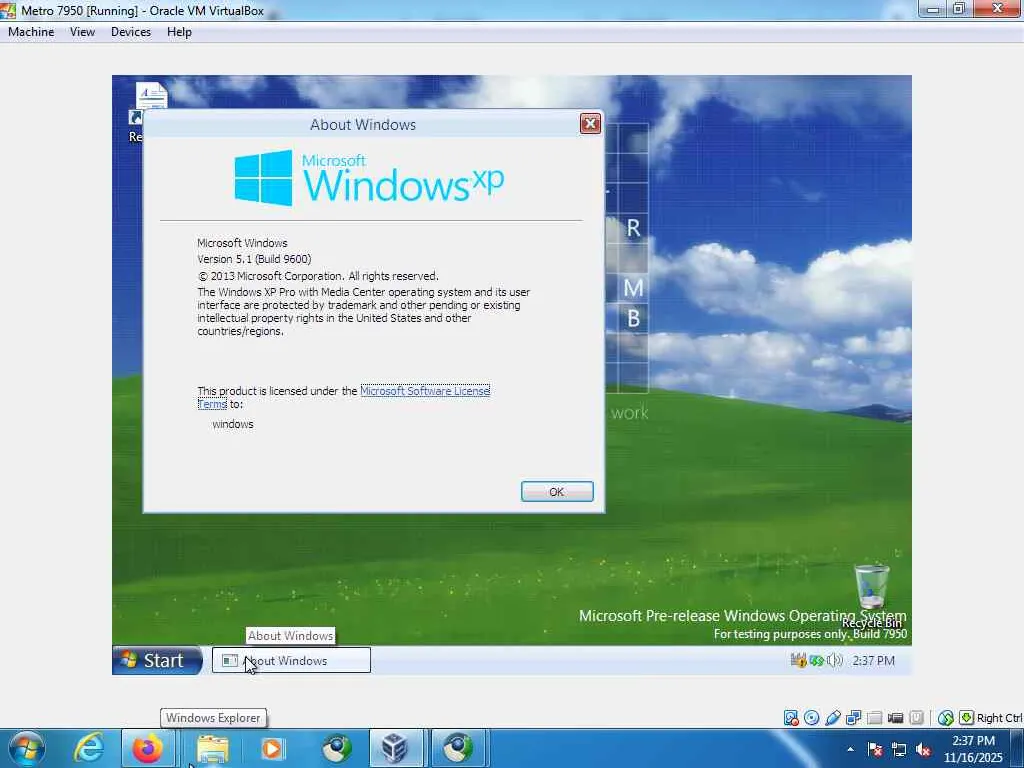Click the VirtualBox network adapters indicator

coord(854,718)
